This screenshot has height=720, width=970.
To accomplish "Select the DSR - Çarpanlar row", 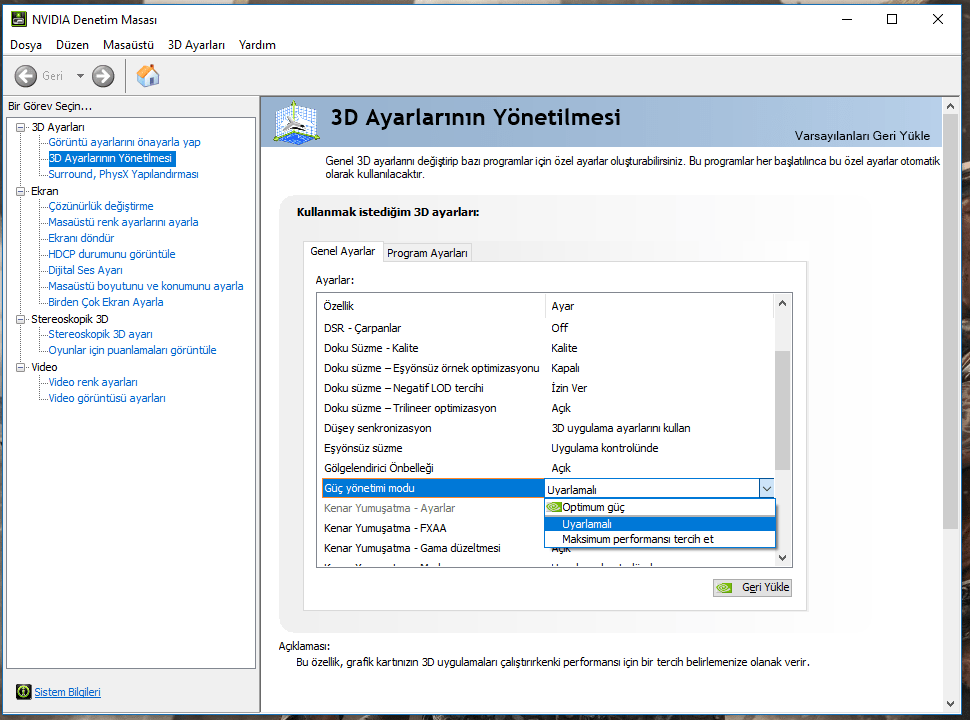I will click(x=547, y=328).
